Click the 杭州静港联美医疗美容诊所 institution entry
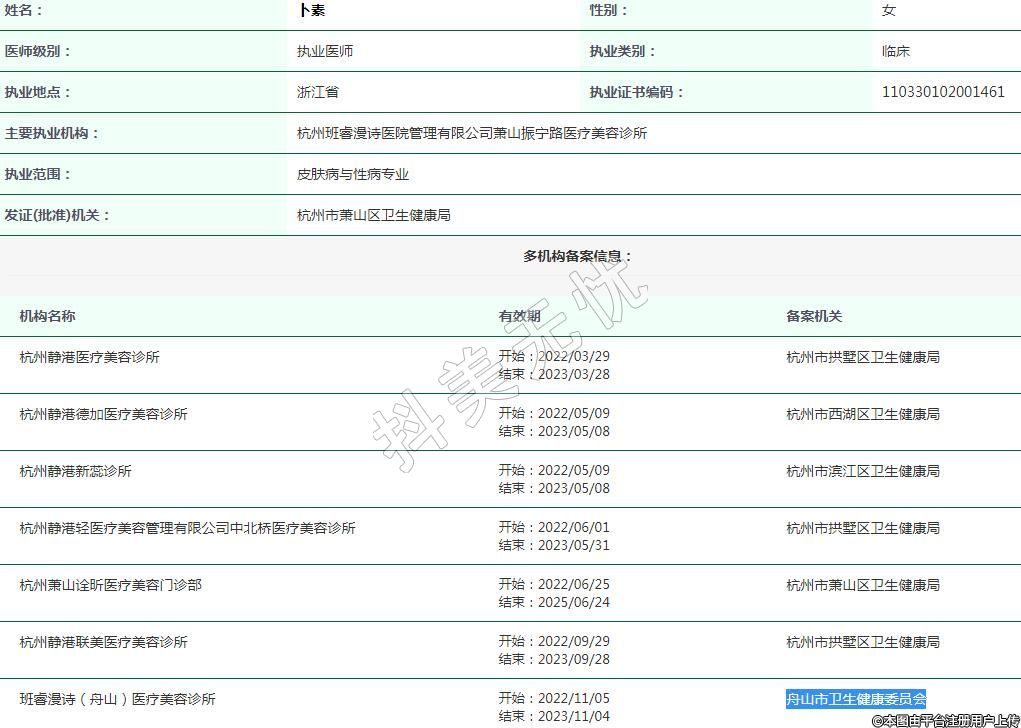Image resolution: width=1021 pixels, height=728 pixels. click(x=103, y=642)
